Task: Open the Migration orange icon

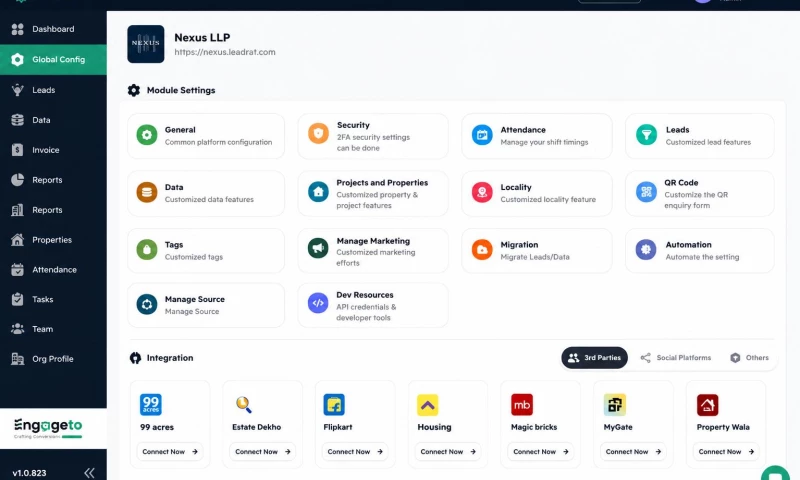Action: coord(482,249)
